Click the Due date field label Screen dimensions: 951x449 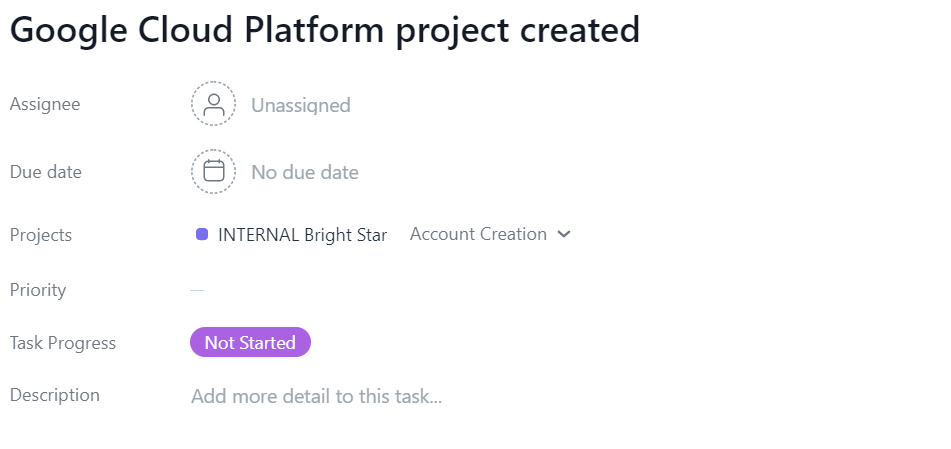coord(46,172)
